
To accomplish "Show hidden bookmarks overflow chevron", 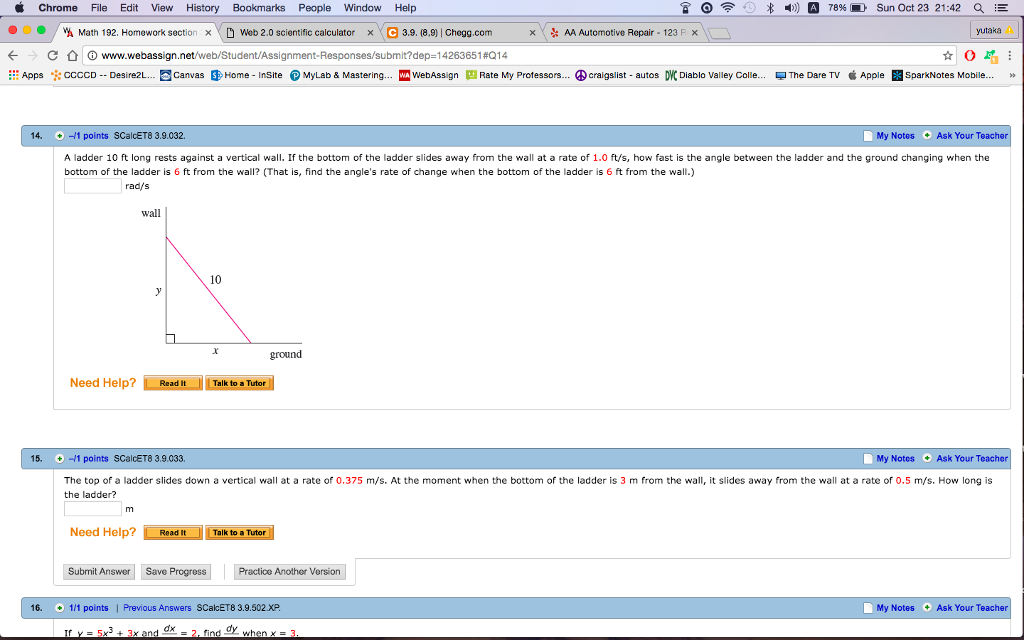I will coord(1012,75).
